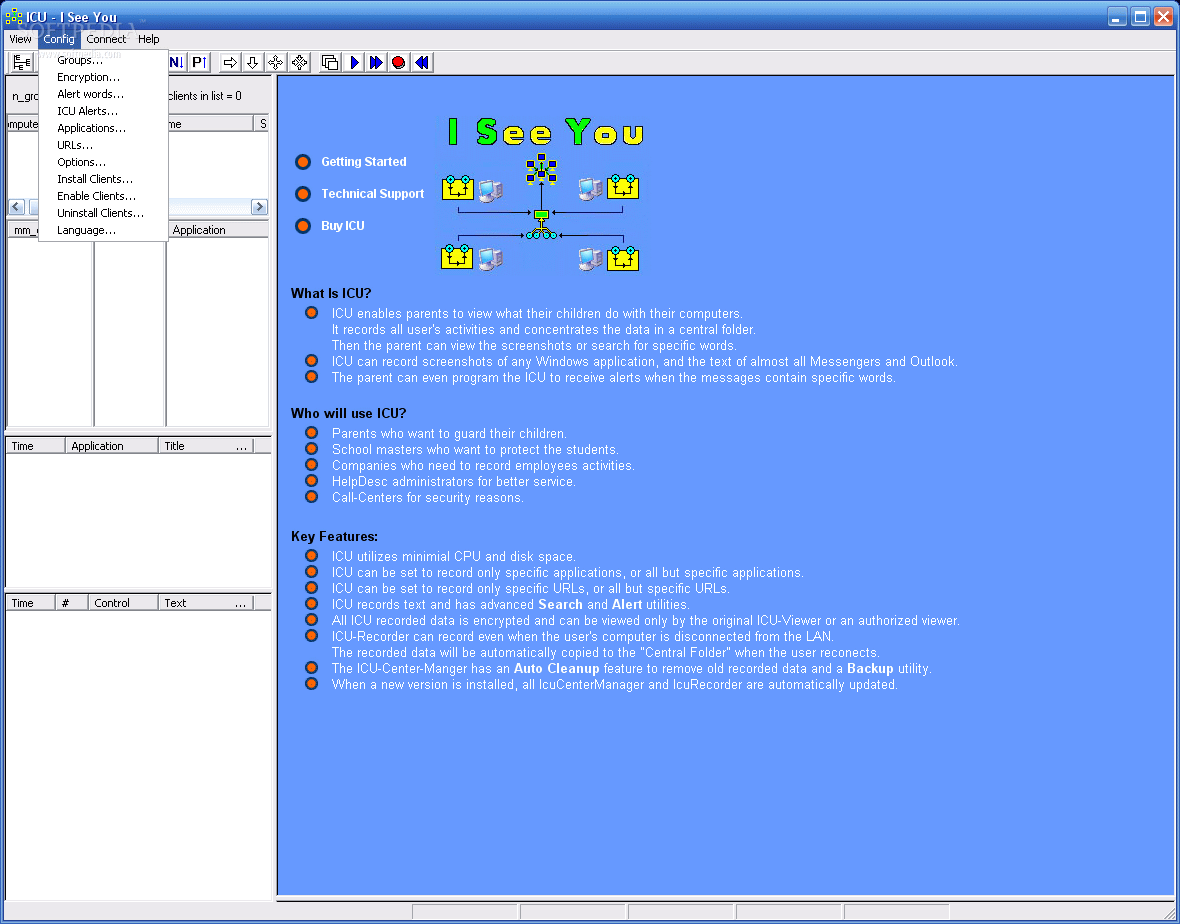Click the P up-arrow toolbar button
The width and height of the screenshot is (1180, 924).
tap(199, 62)
